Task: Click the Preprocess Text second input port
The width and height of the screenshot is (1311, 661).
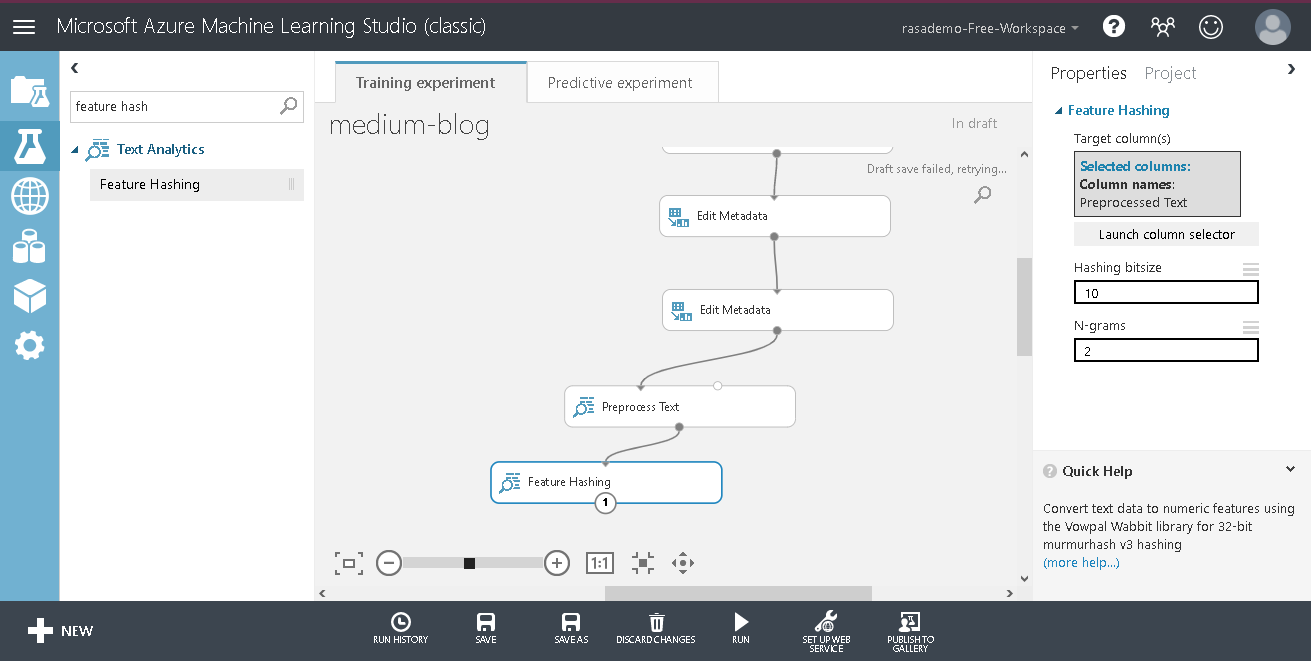Action: pos(717,385)
